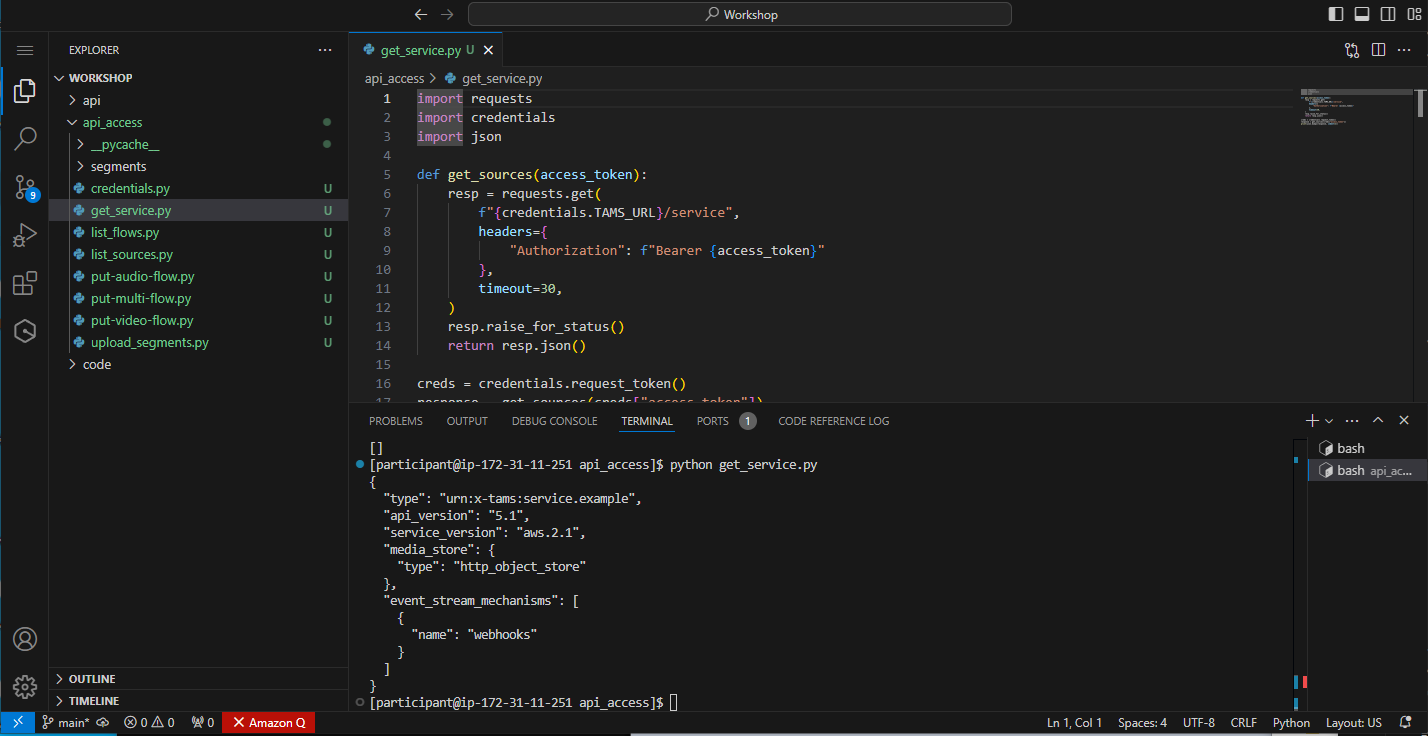The width and height of the screenshot is (1428, 736).
Task: Open upload_segments.py file
Action: click(198, 342)
